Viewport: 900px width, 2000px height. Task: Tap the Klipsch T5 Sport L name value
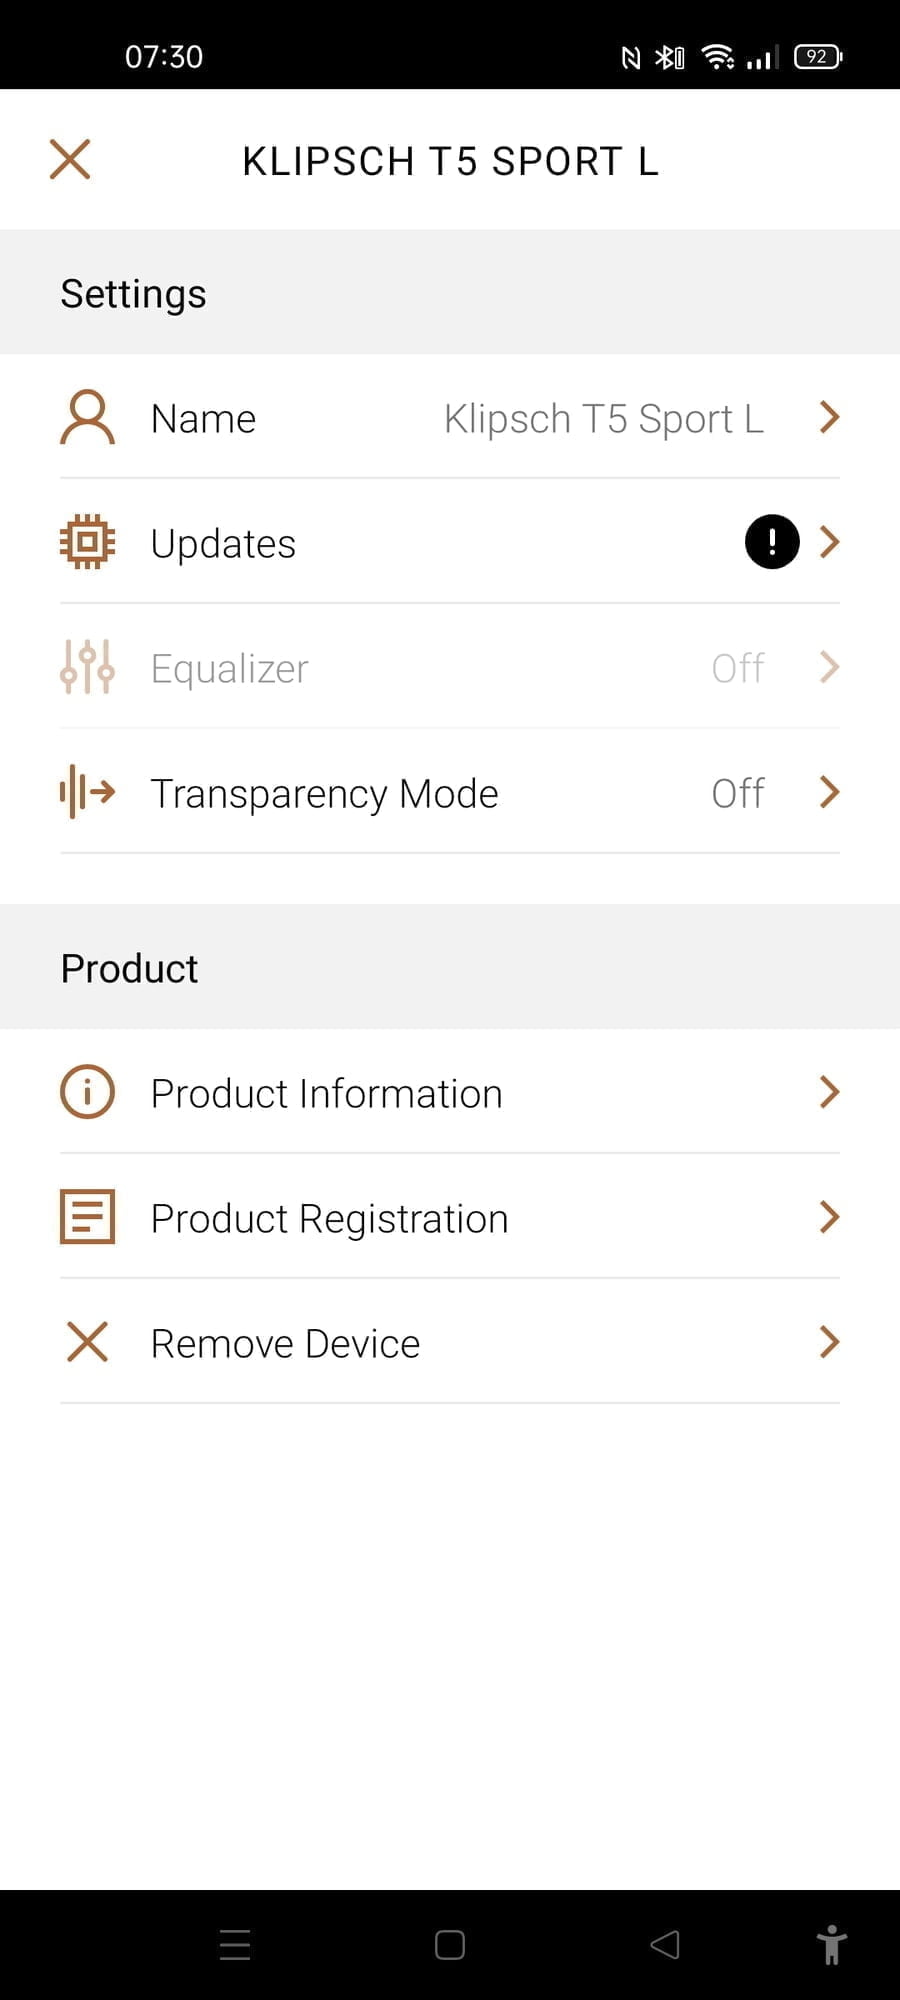coord(604,419)
